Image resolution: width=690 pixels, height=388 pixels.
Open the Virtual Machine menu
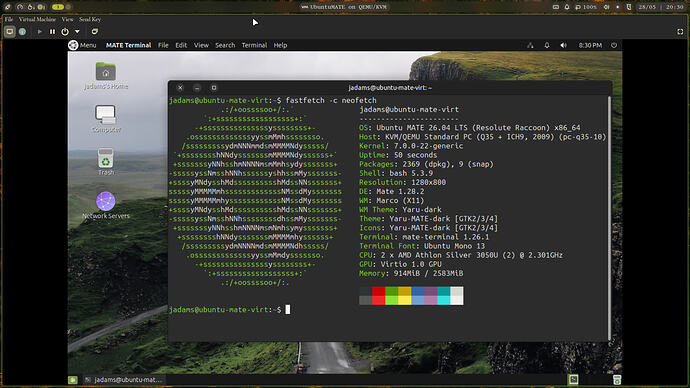(37, 19)
